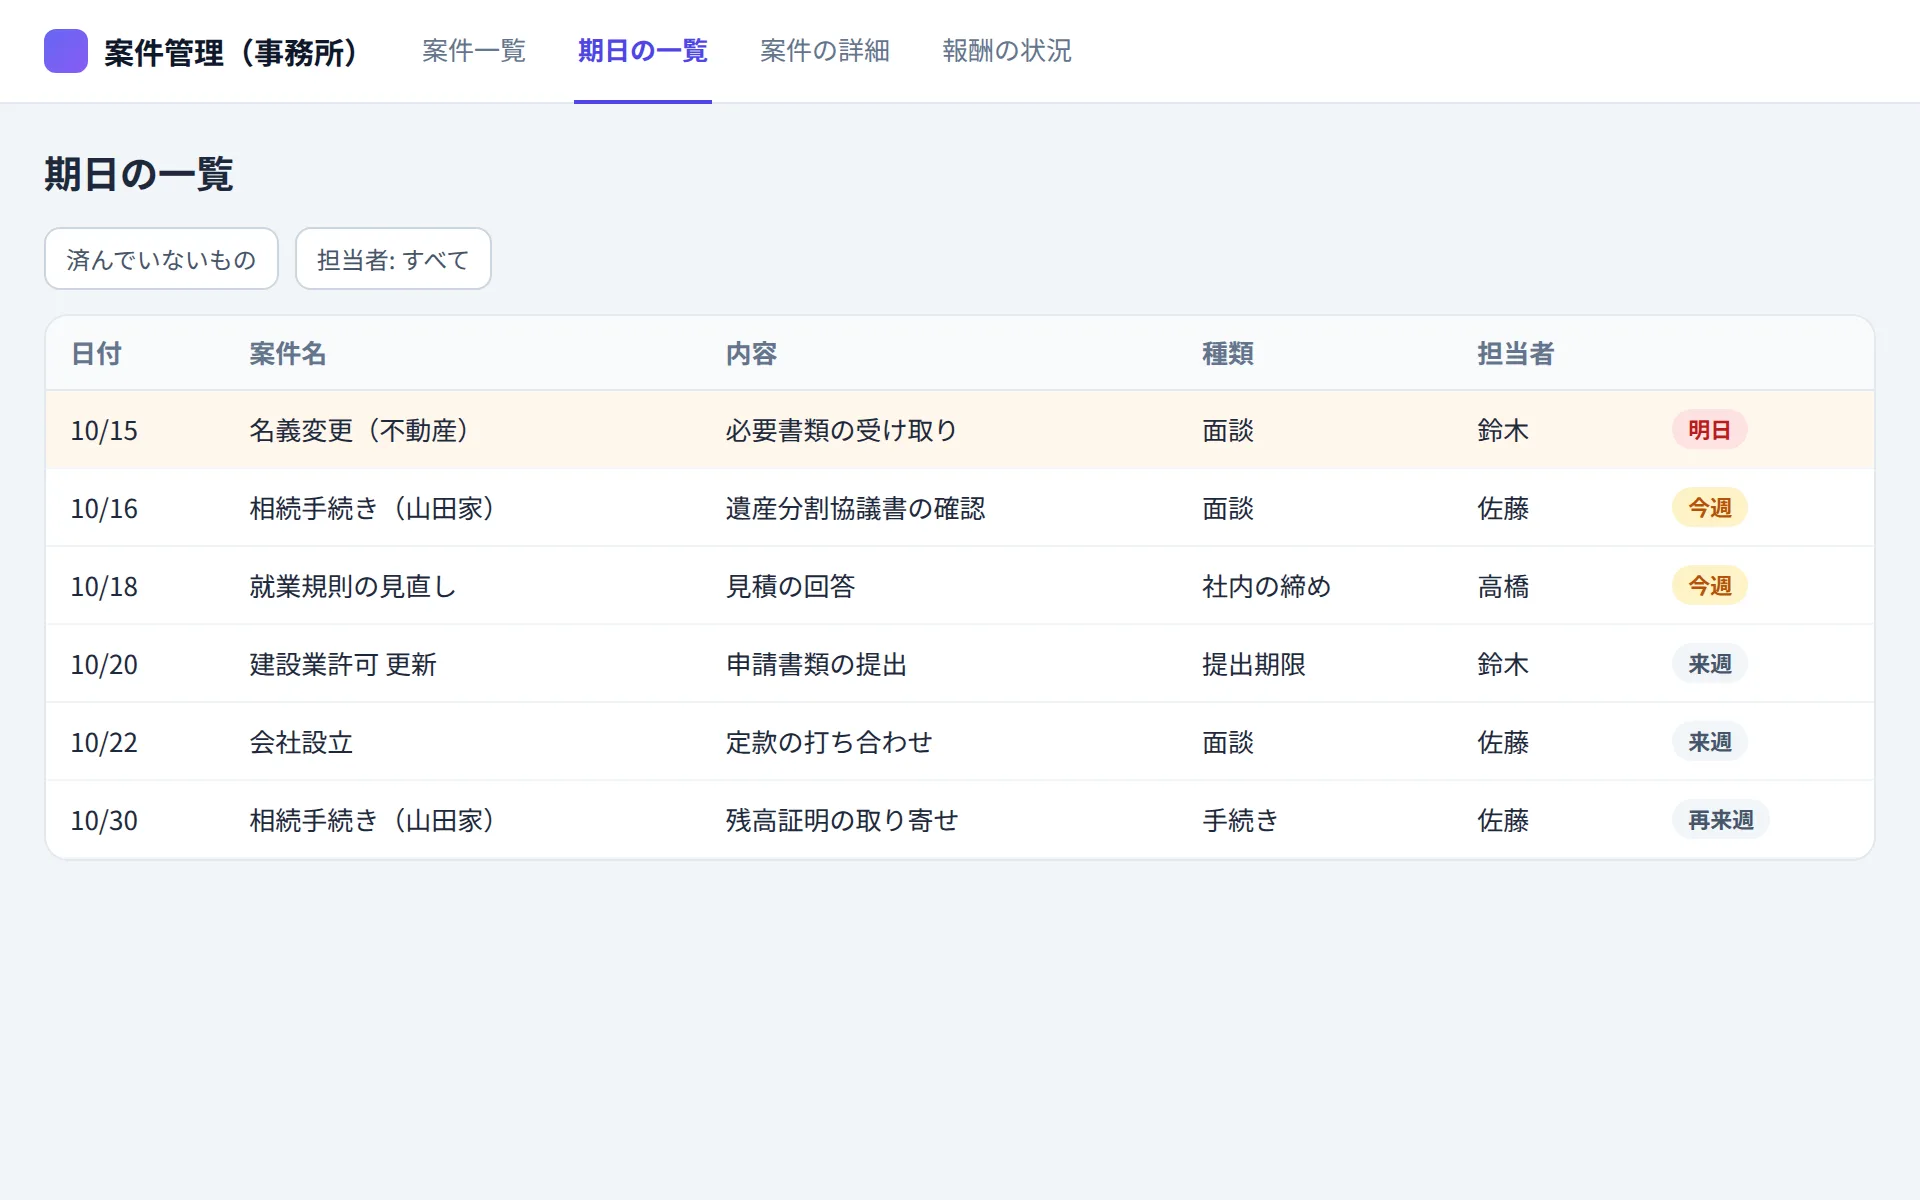This screenshot has width=1920, height=1200.
Task: Open the 案件一覧 tab
Action: click(x=474, y=51)
